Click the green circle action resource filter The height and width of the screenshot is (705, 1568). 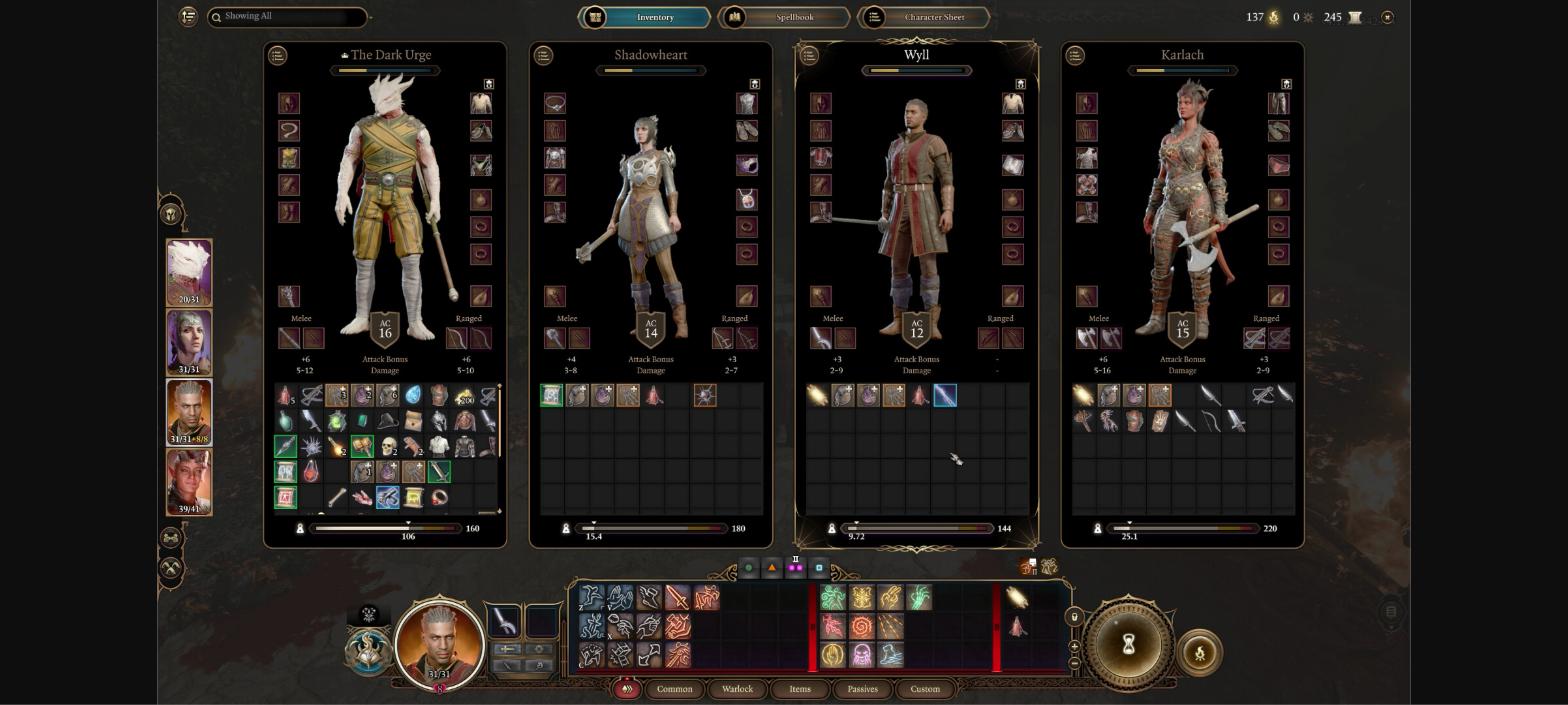[748, 568]
